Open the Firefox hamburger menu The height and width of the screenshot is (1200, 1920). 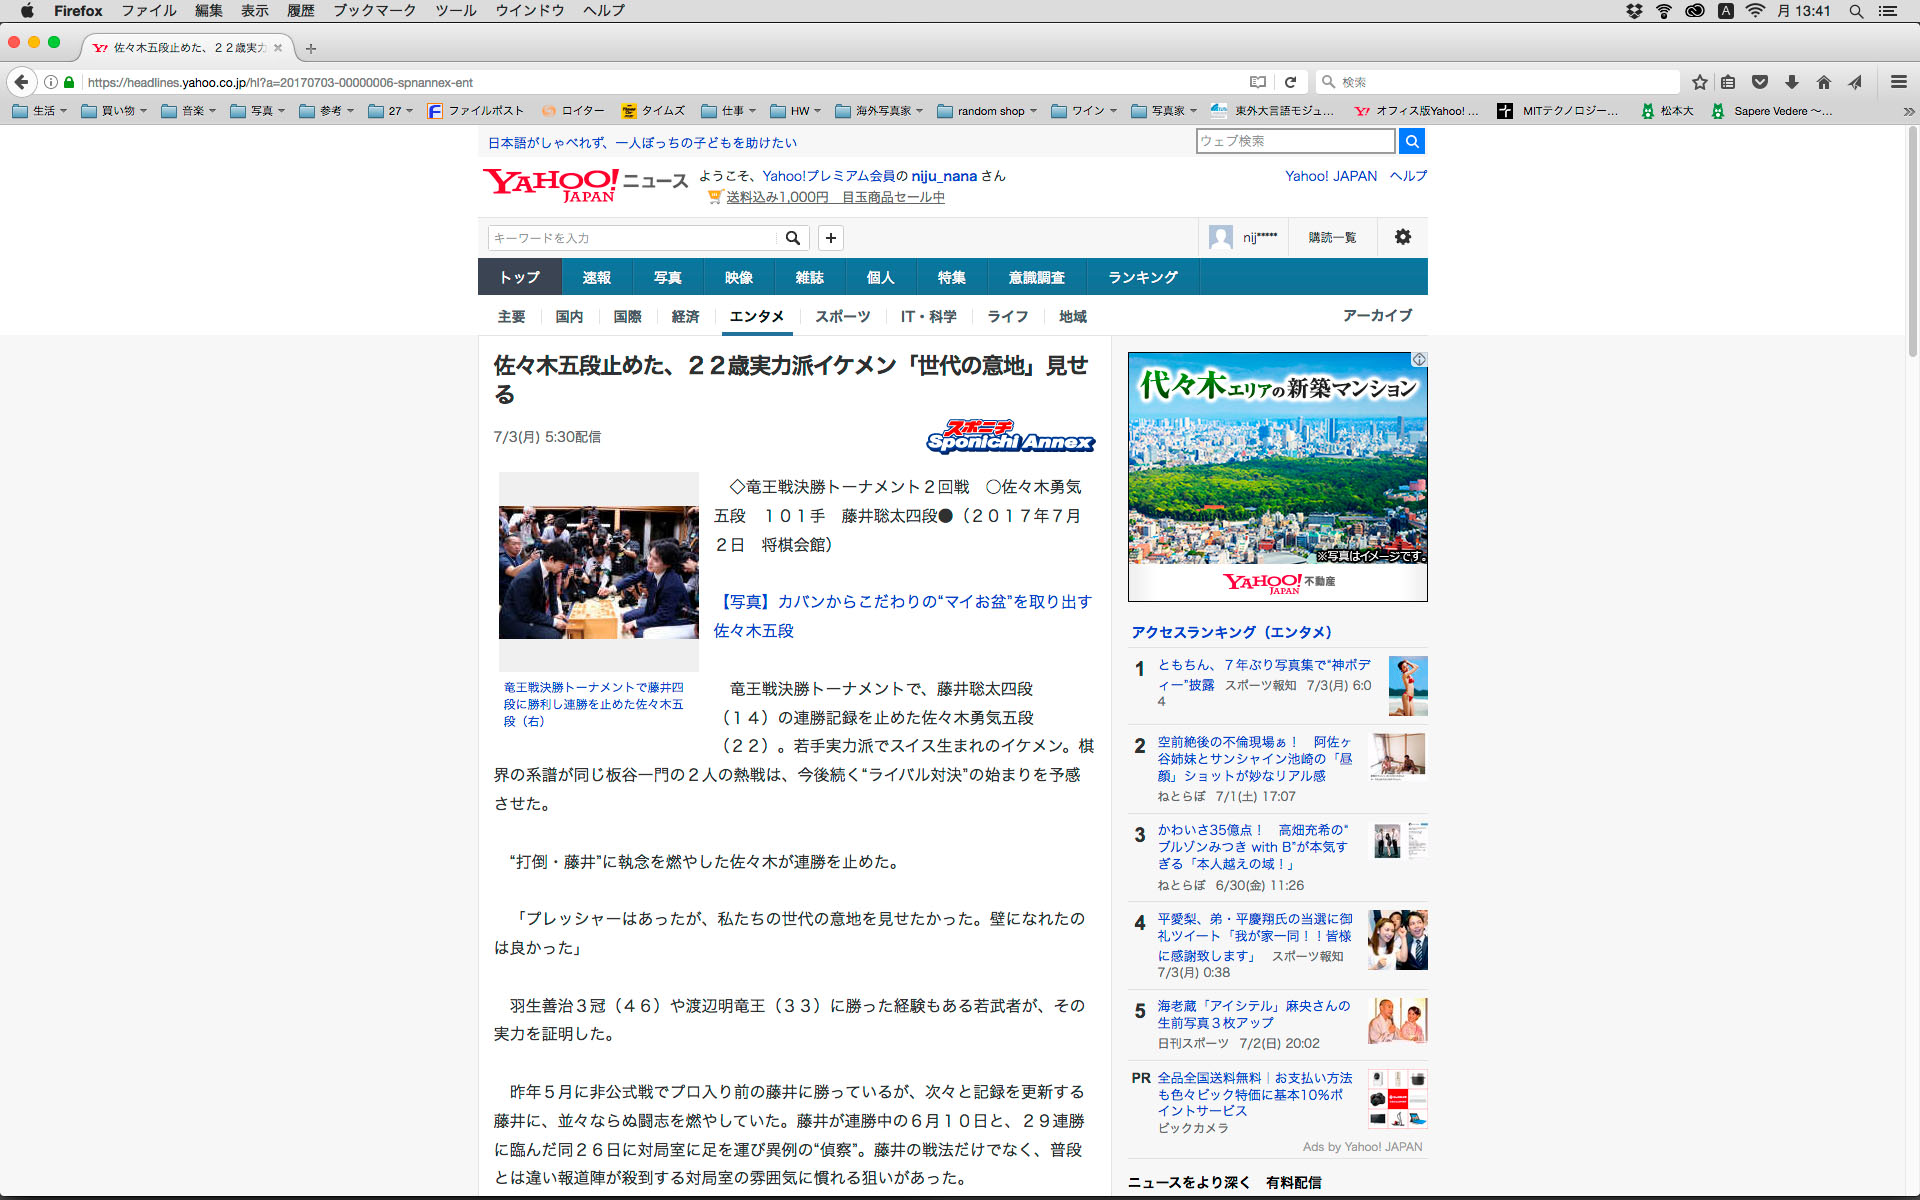click(x=1898, y=82)
